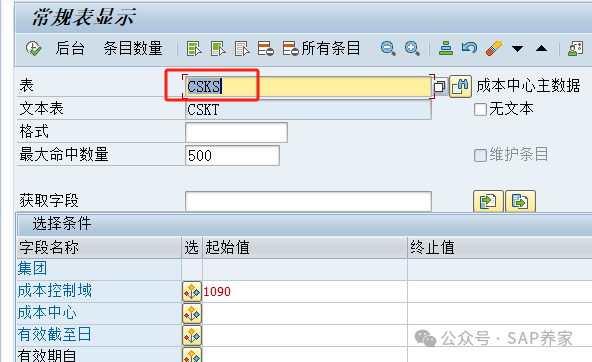Click the 成本控制域 field name link

point(55,291)
